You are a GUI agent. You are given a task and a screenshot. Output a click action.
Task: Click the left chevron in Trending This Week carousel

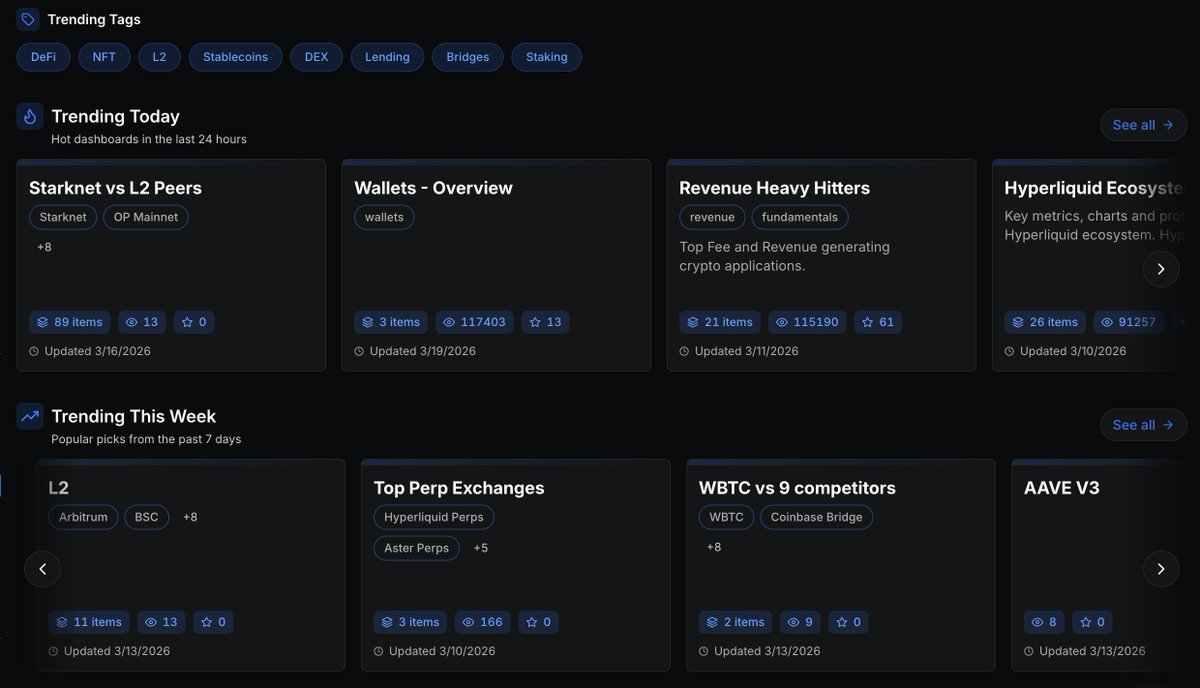pyautogui.click(x=42, y=568)
